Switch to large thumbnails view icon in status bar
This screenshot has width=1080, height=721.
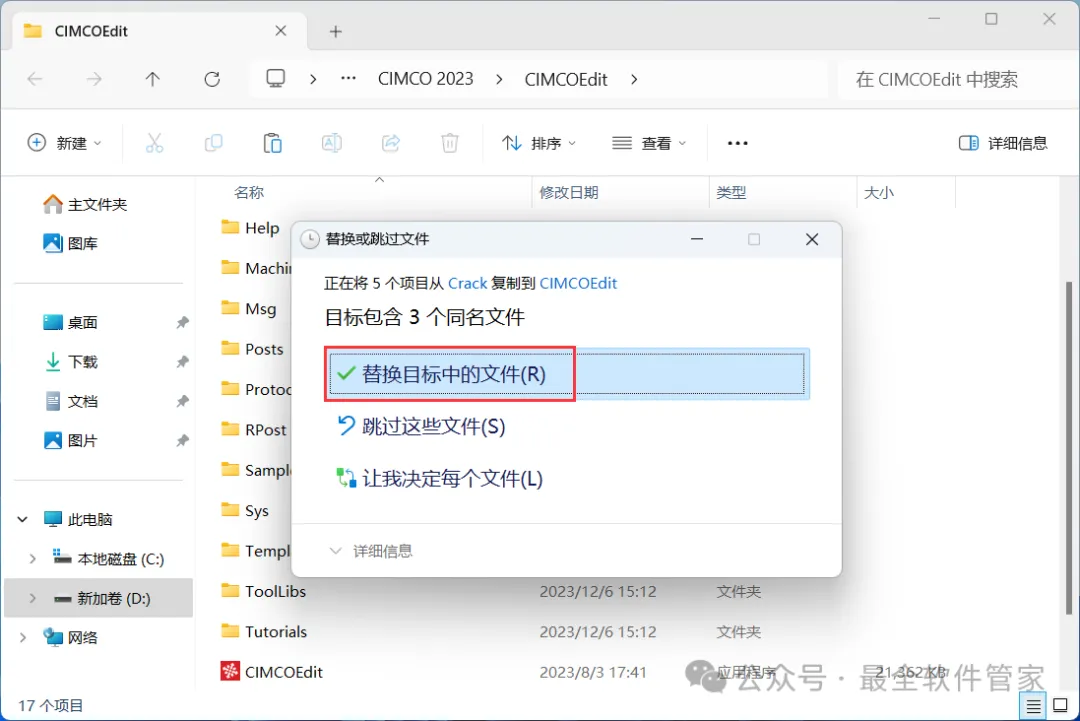point(1061,706)
